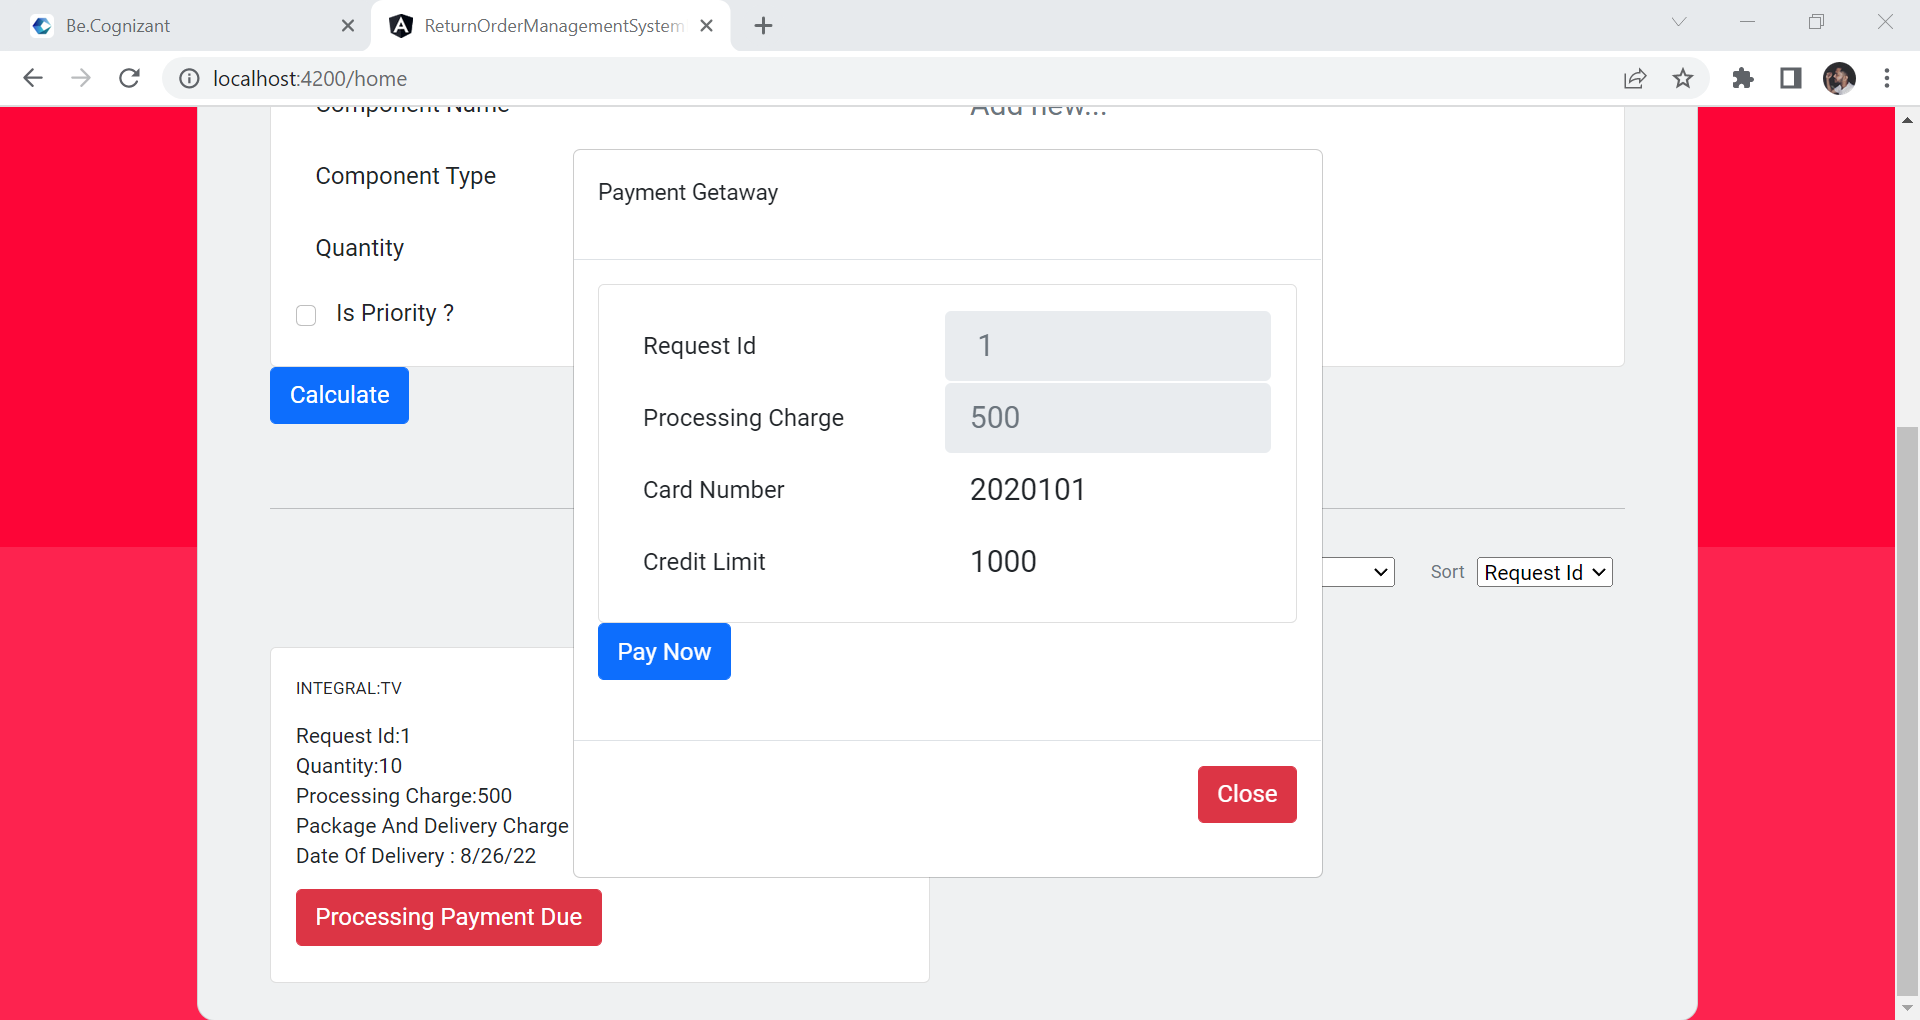Click the Quantity label

pyautogui.click(x=360, y=248)
